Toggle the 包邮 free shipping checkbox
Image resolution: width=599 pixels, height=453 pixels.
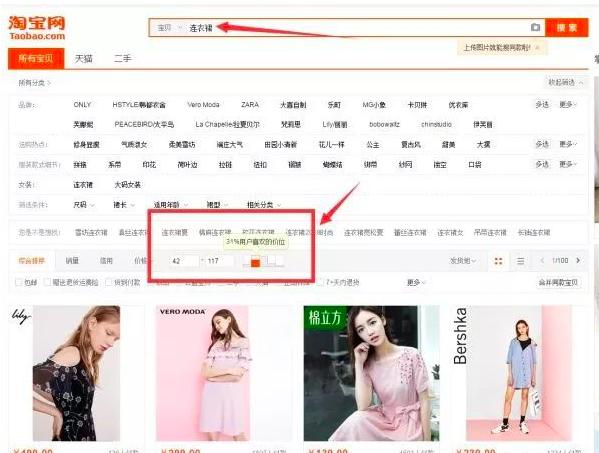click(18, 282)
